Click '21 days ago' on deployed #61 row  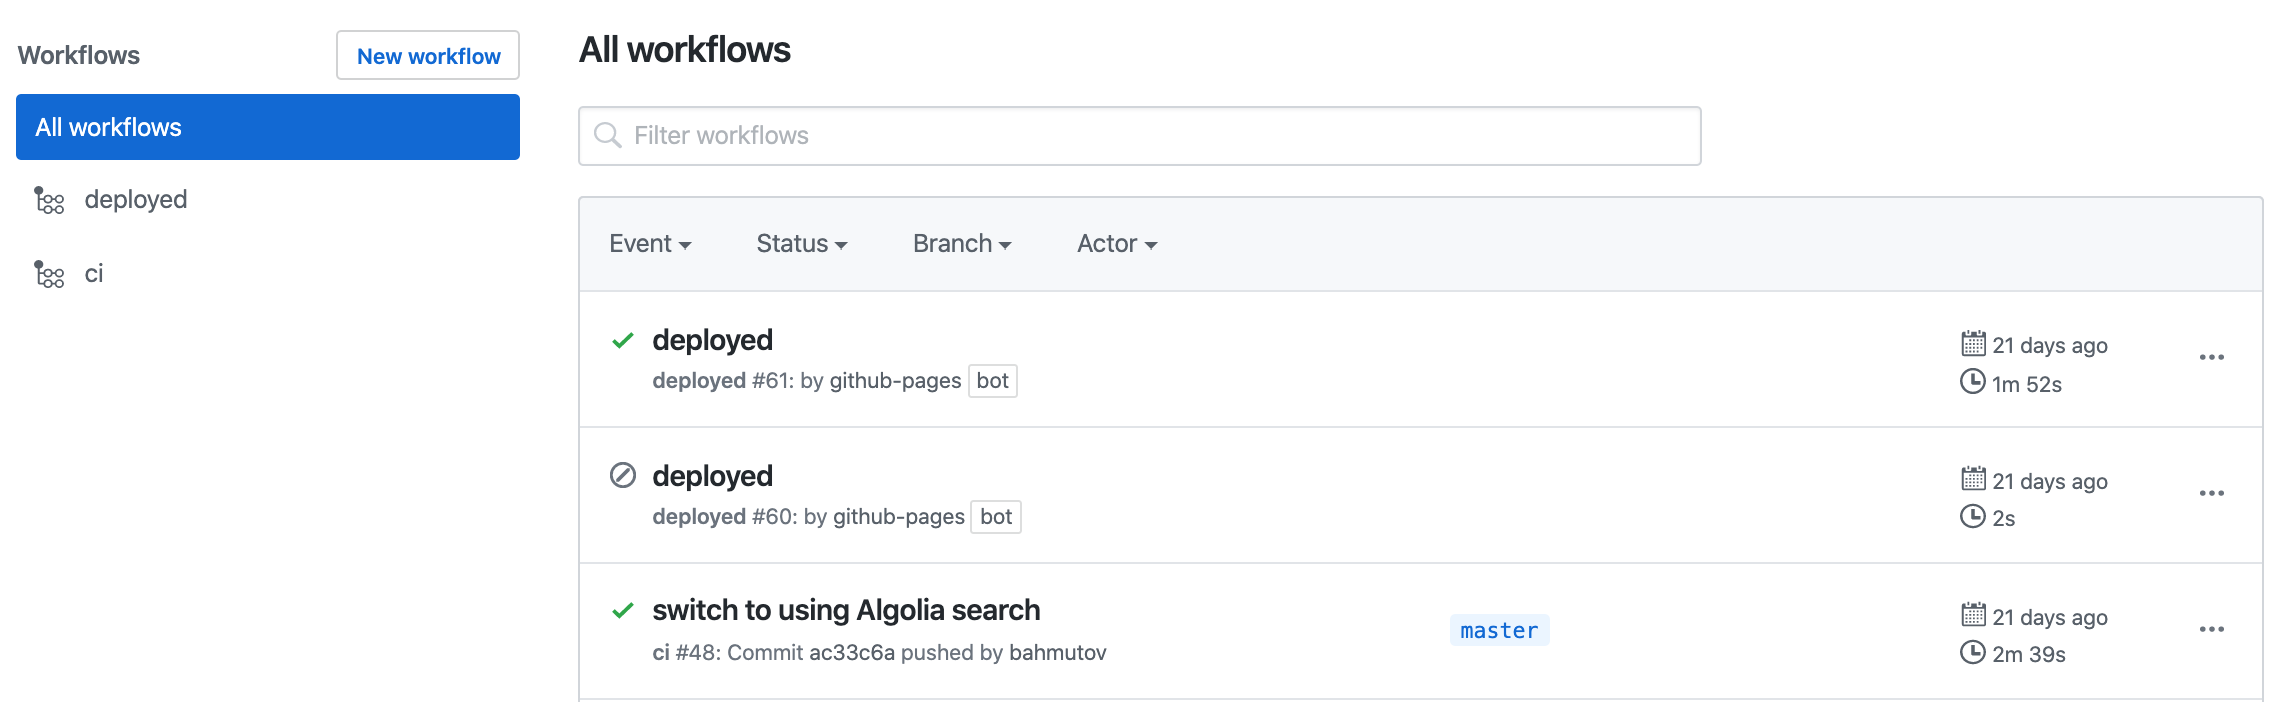pyautogui.click(x=2050, y=345)
